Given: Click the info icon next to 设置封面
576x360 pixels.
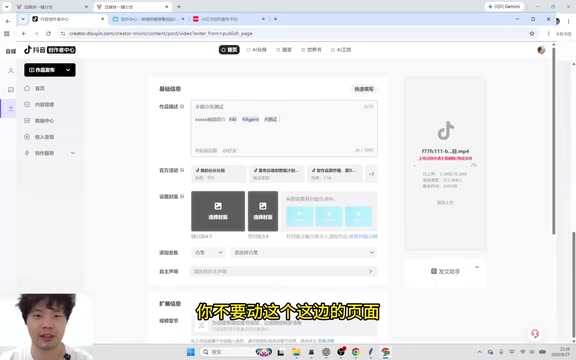Looking at the screenshot, I should (182, 197).
